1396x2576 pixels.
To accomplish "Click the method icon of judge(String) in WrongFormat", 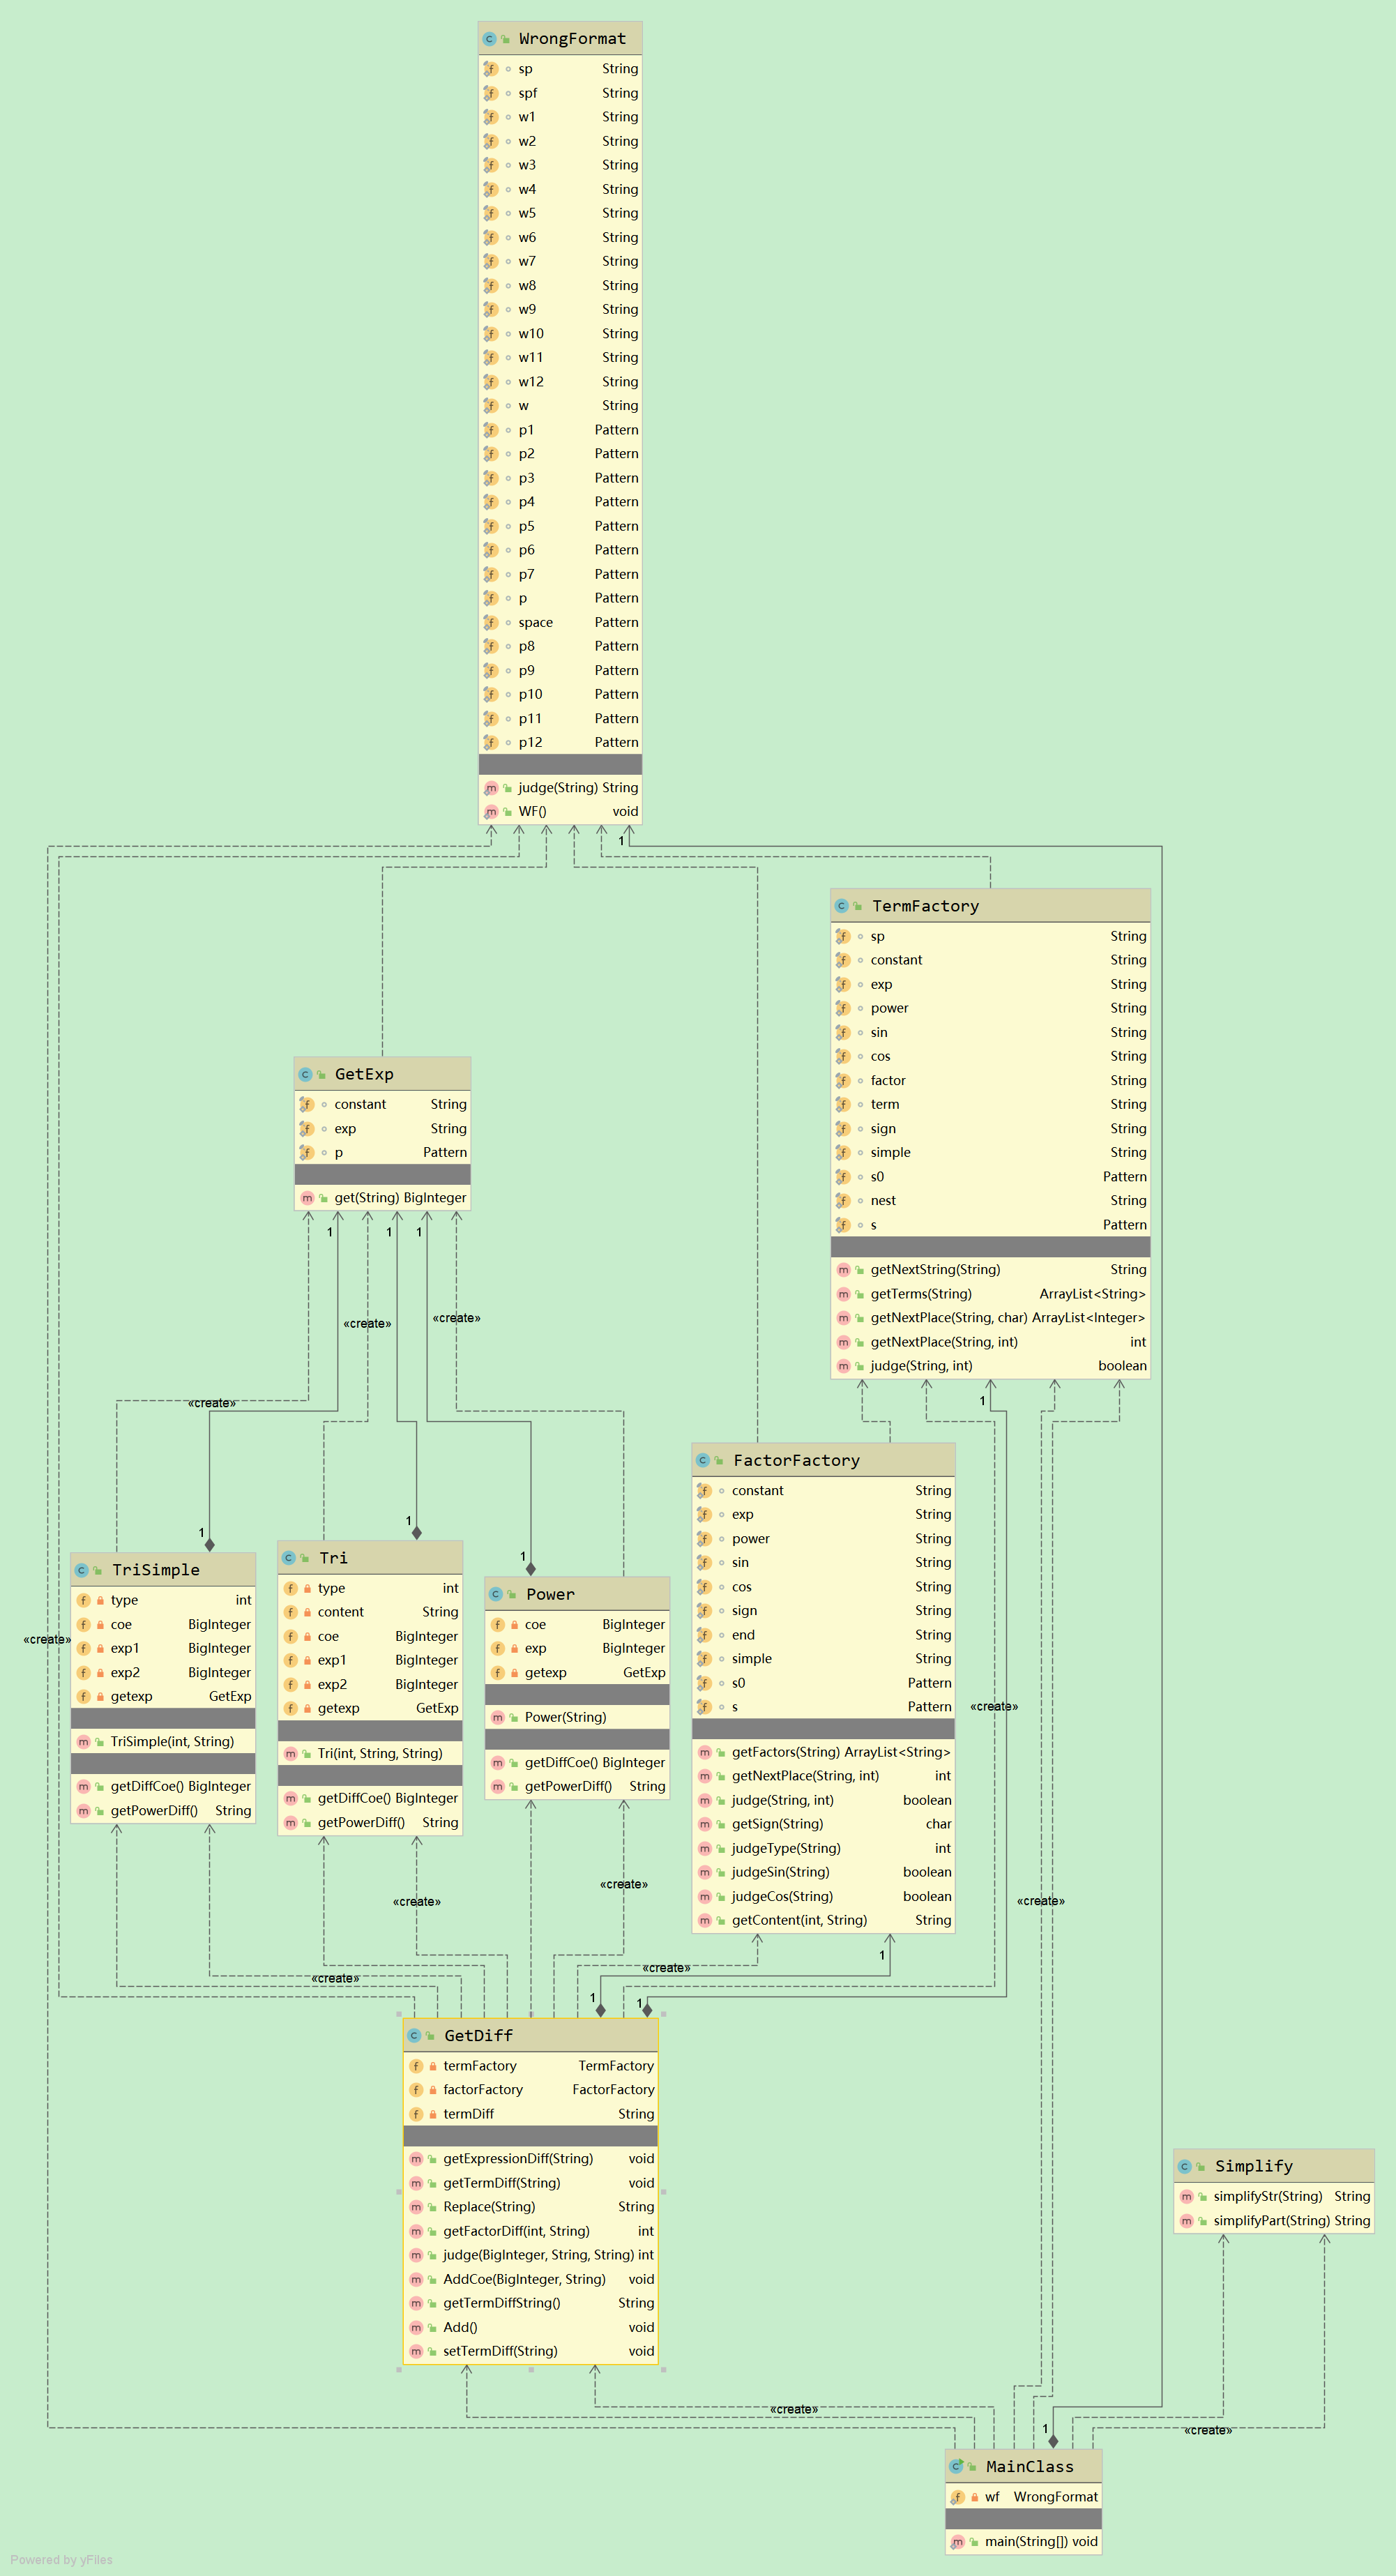I will click(x=491, y=788).
